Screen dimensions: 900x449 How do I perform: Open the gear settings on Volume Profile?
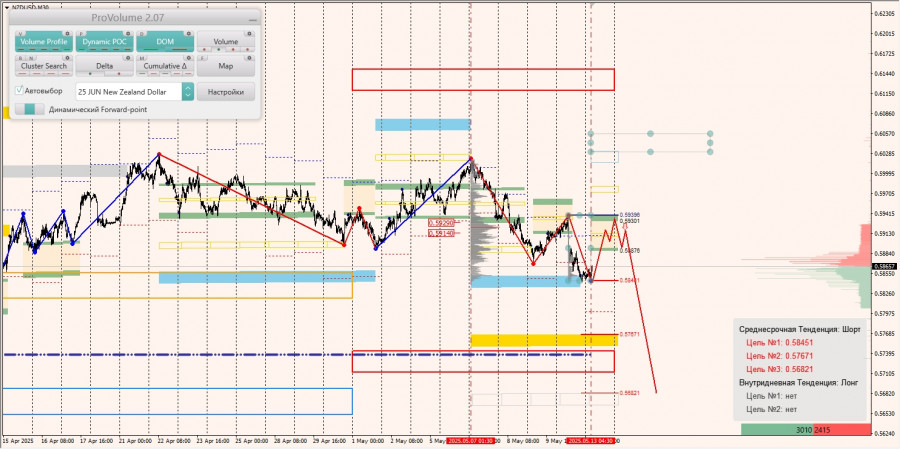click(67, 33)
